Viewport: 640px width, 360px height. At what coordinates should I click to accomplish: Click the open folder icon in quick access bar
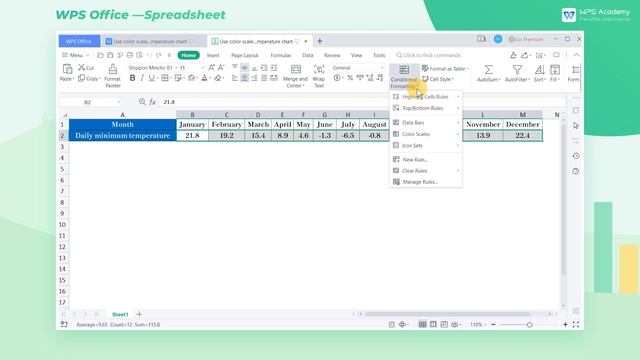100,55
